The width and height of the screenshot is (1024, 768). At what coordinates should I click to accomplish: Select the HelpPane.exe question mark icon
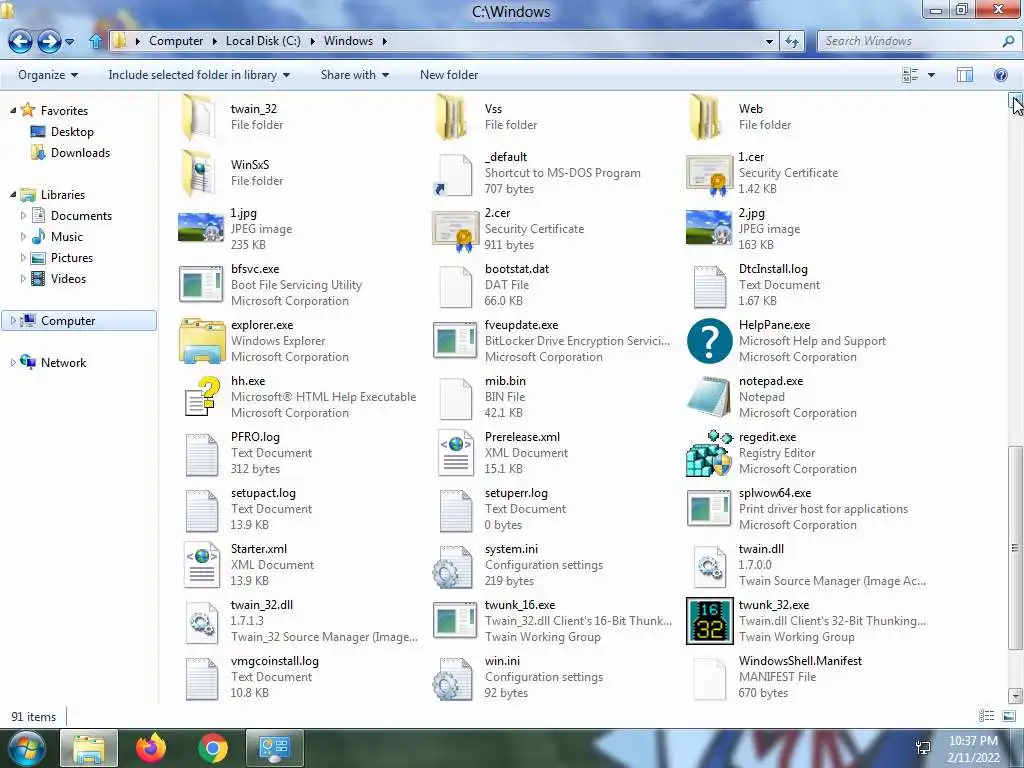coord(709,340)
